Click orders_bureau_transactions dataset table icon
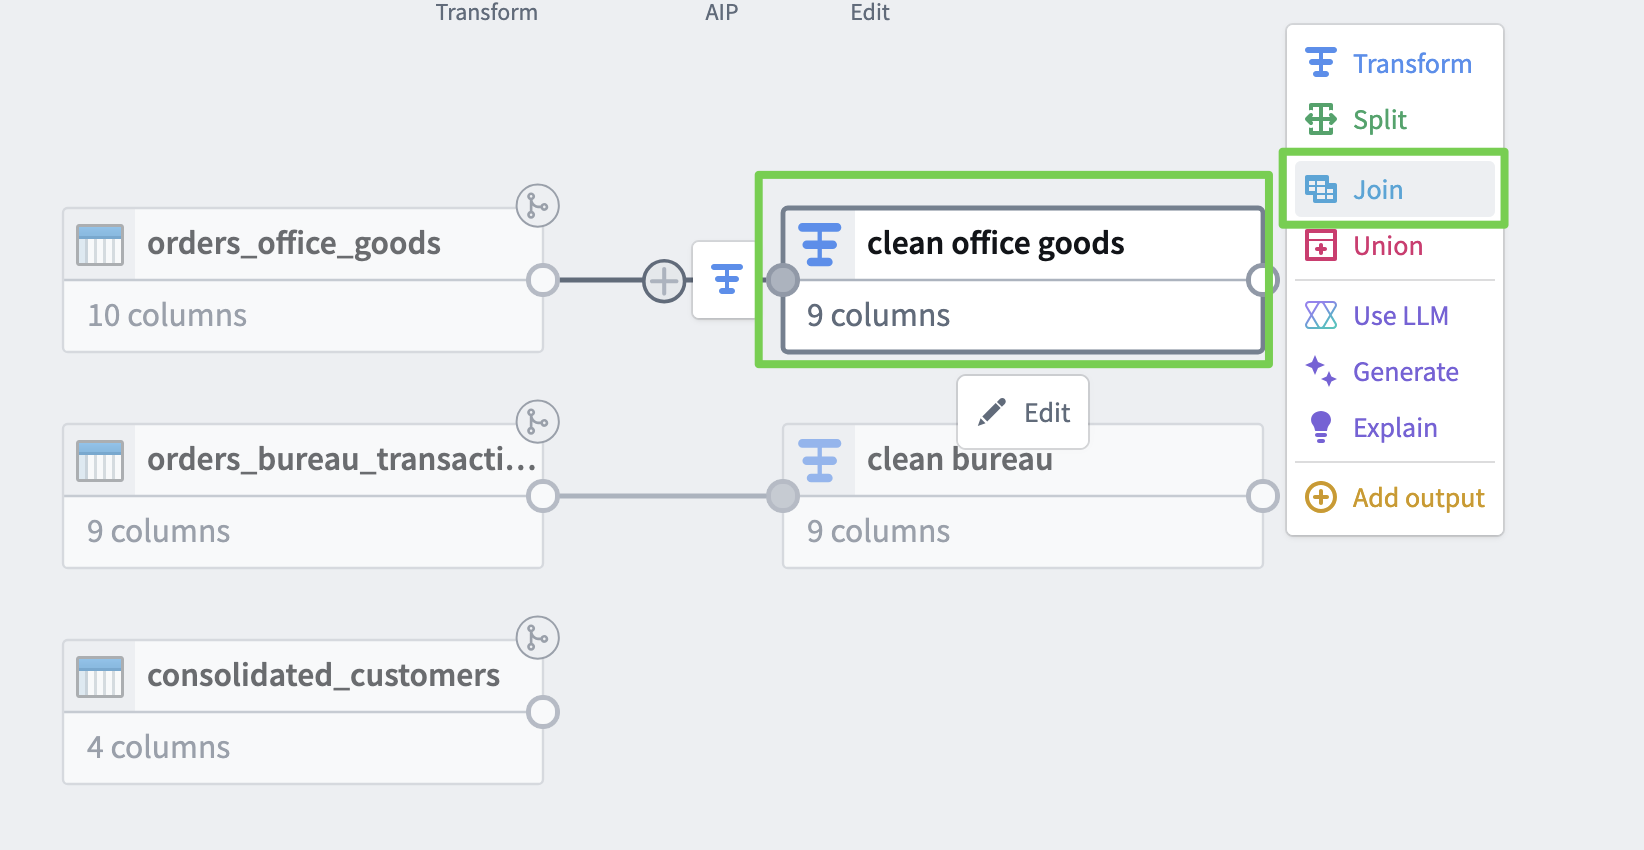Screen dimensions: 1644x850 click(100, 460)
